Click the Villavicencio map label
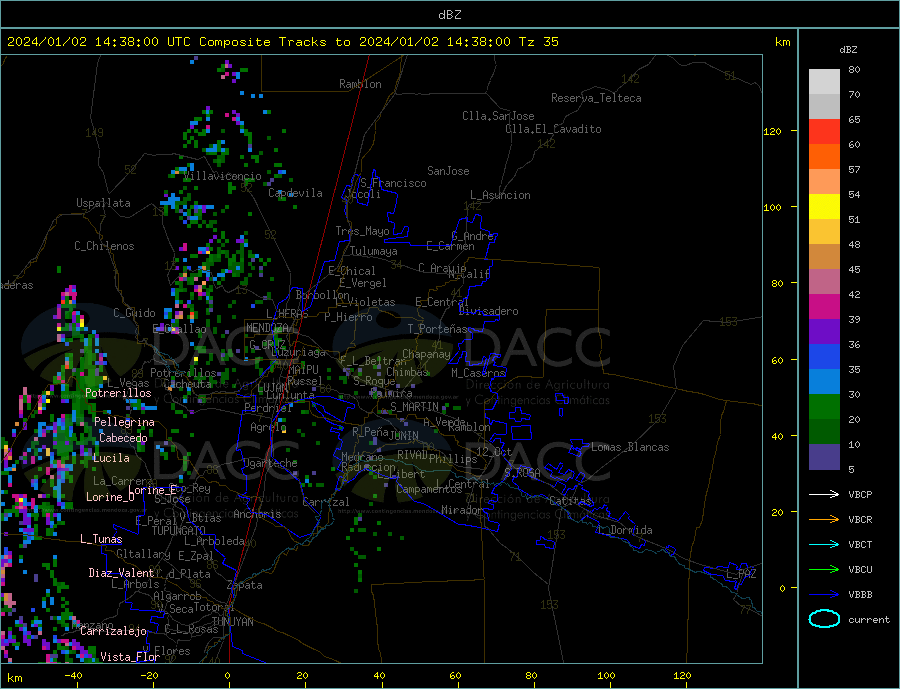This screenshot has height=689, width=900. (x=223, y=176)
